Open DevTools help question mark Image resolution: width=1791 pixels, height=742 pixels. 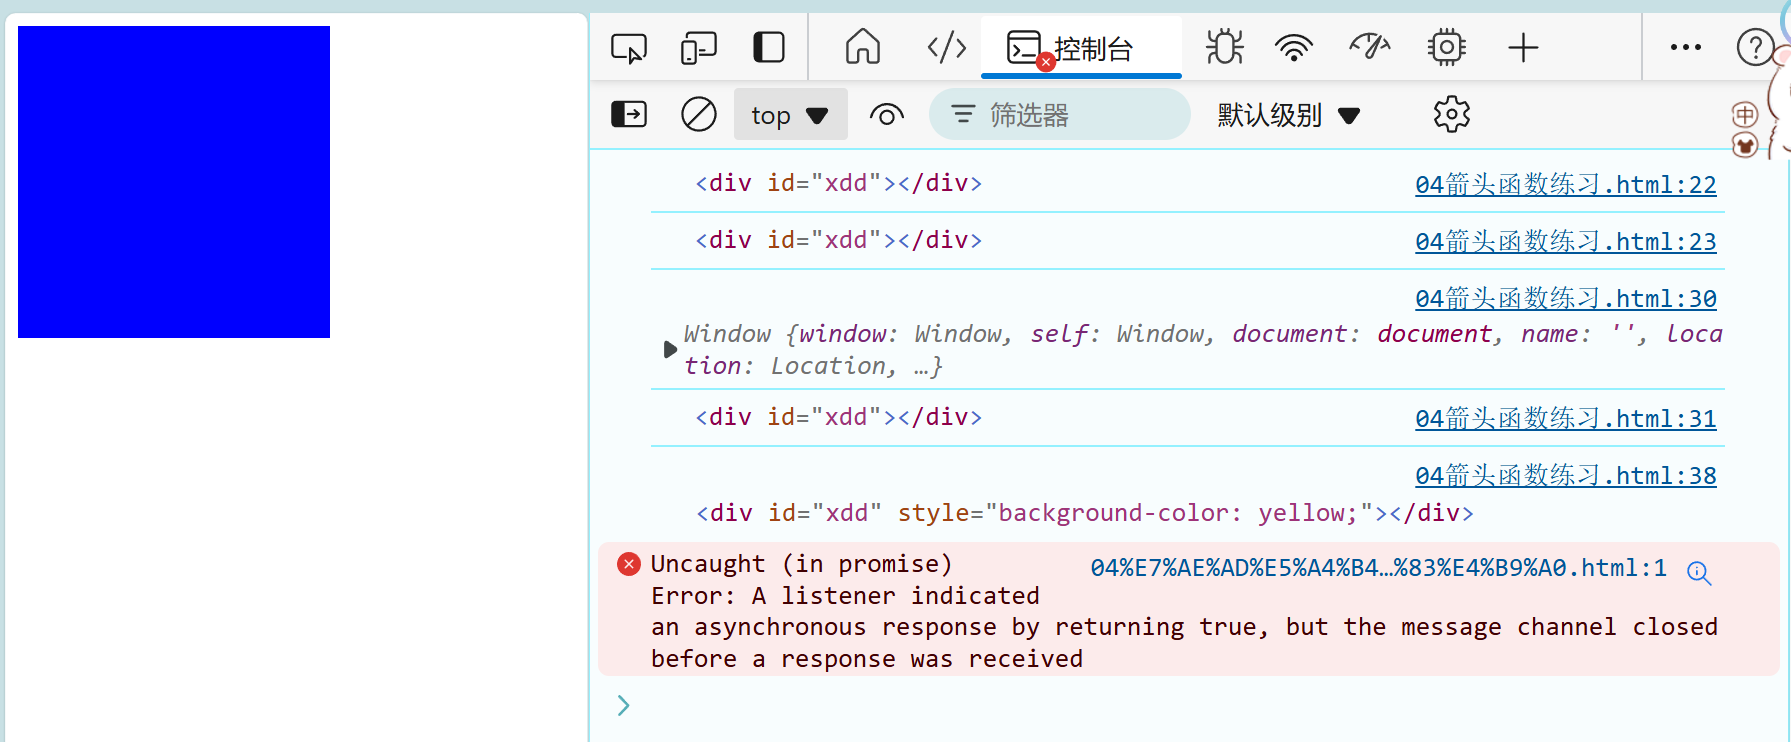1755,47
